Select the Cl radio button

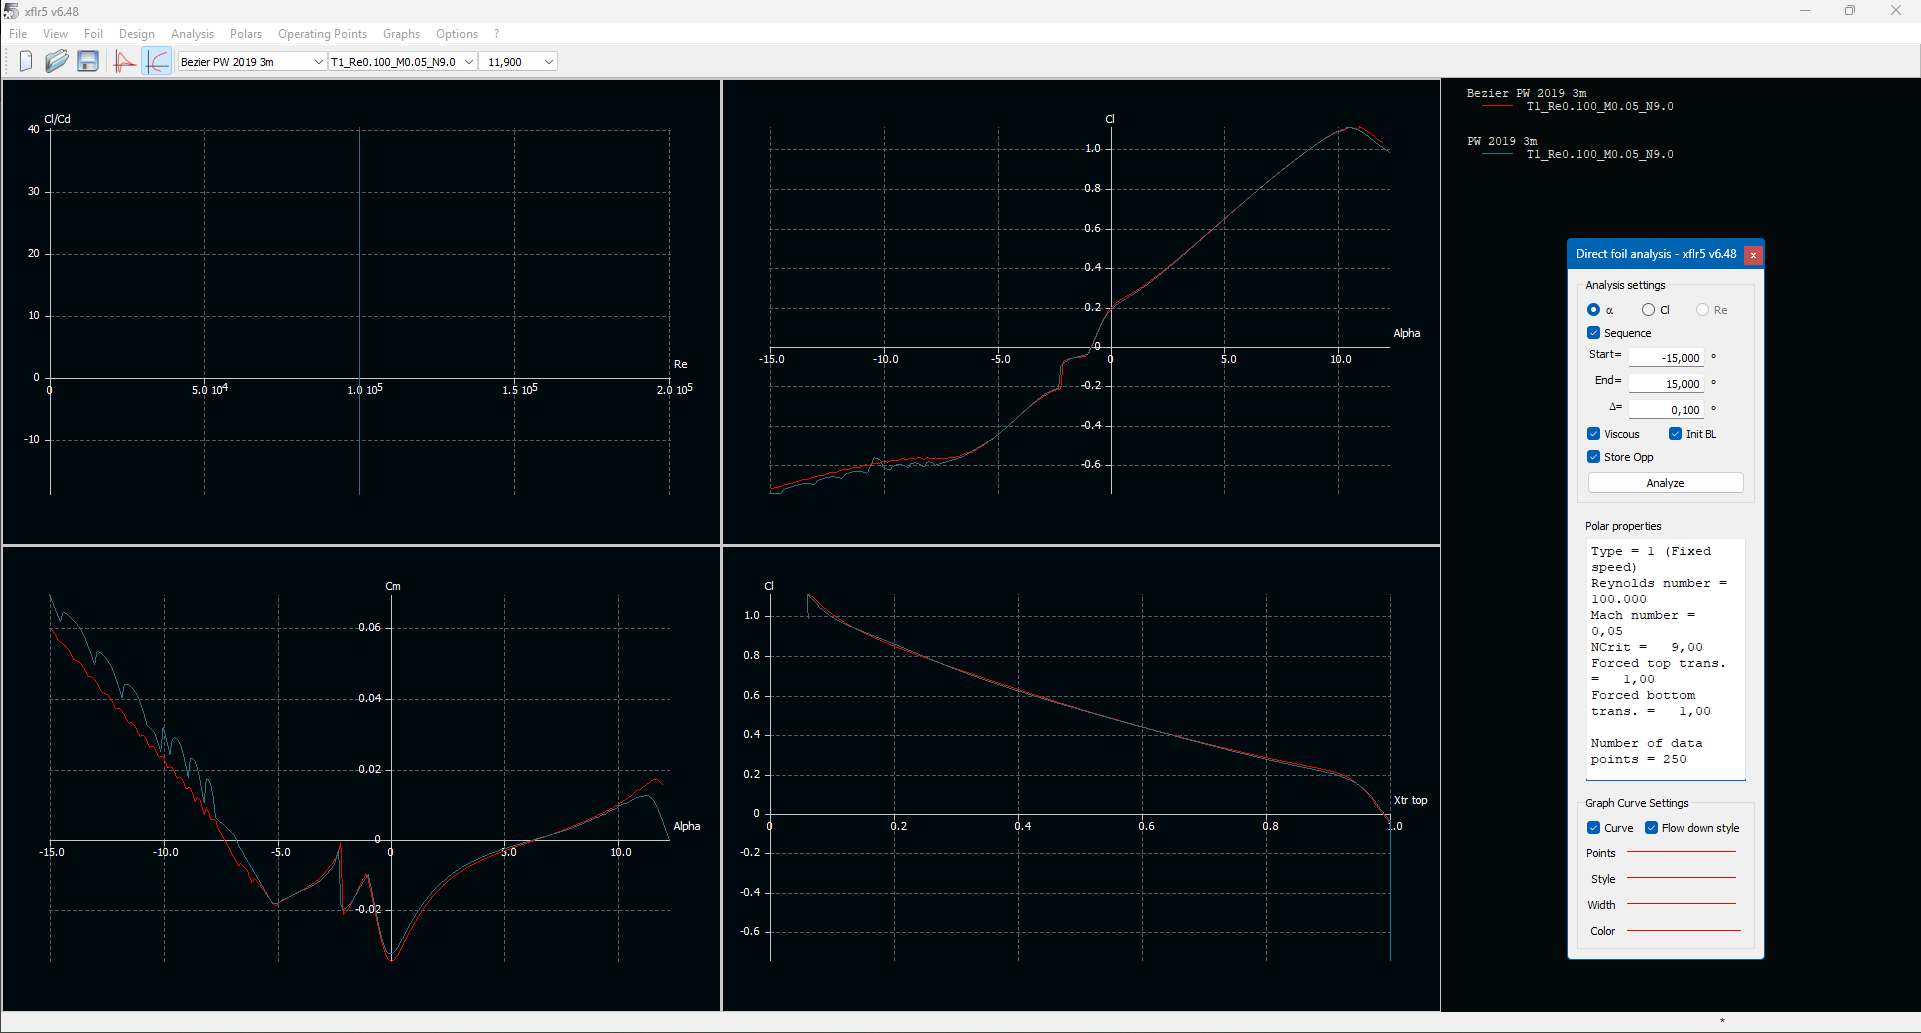pos(1649,309)
